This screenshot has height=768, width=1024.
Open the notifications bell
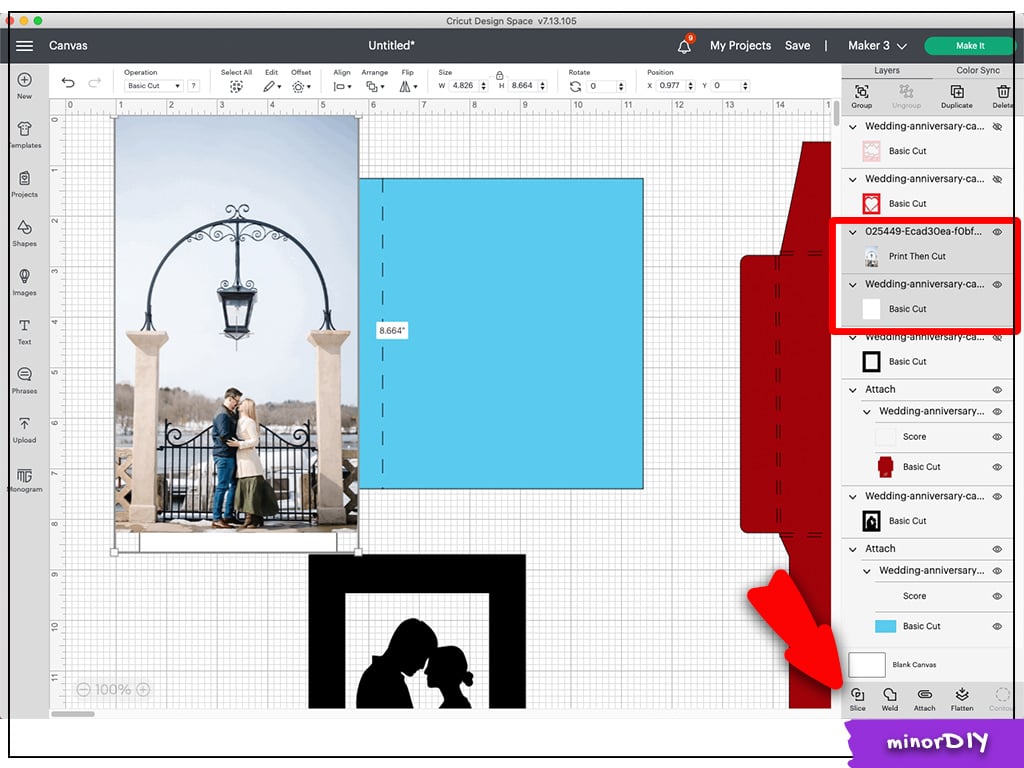point(684,46)
